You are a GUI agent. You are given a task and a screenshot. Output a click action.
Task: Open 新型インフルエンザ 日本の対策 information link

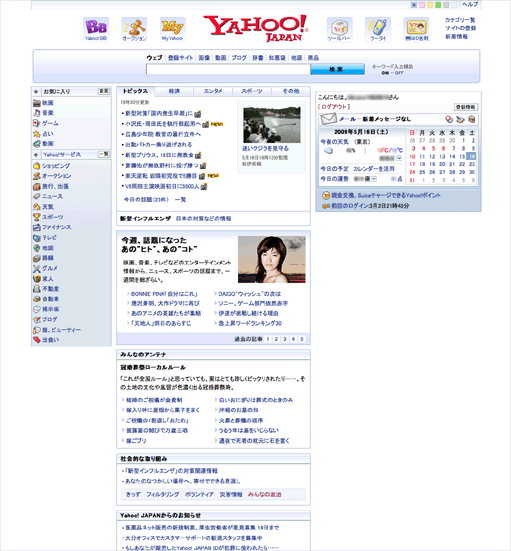click(x=203, y=219)
